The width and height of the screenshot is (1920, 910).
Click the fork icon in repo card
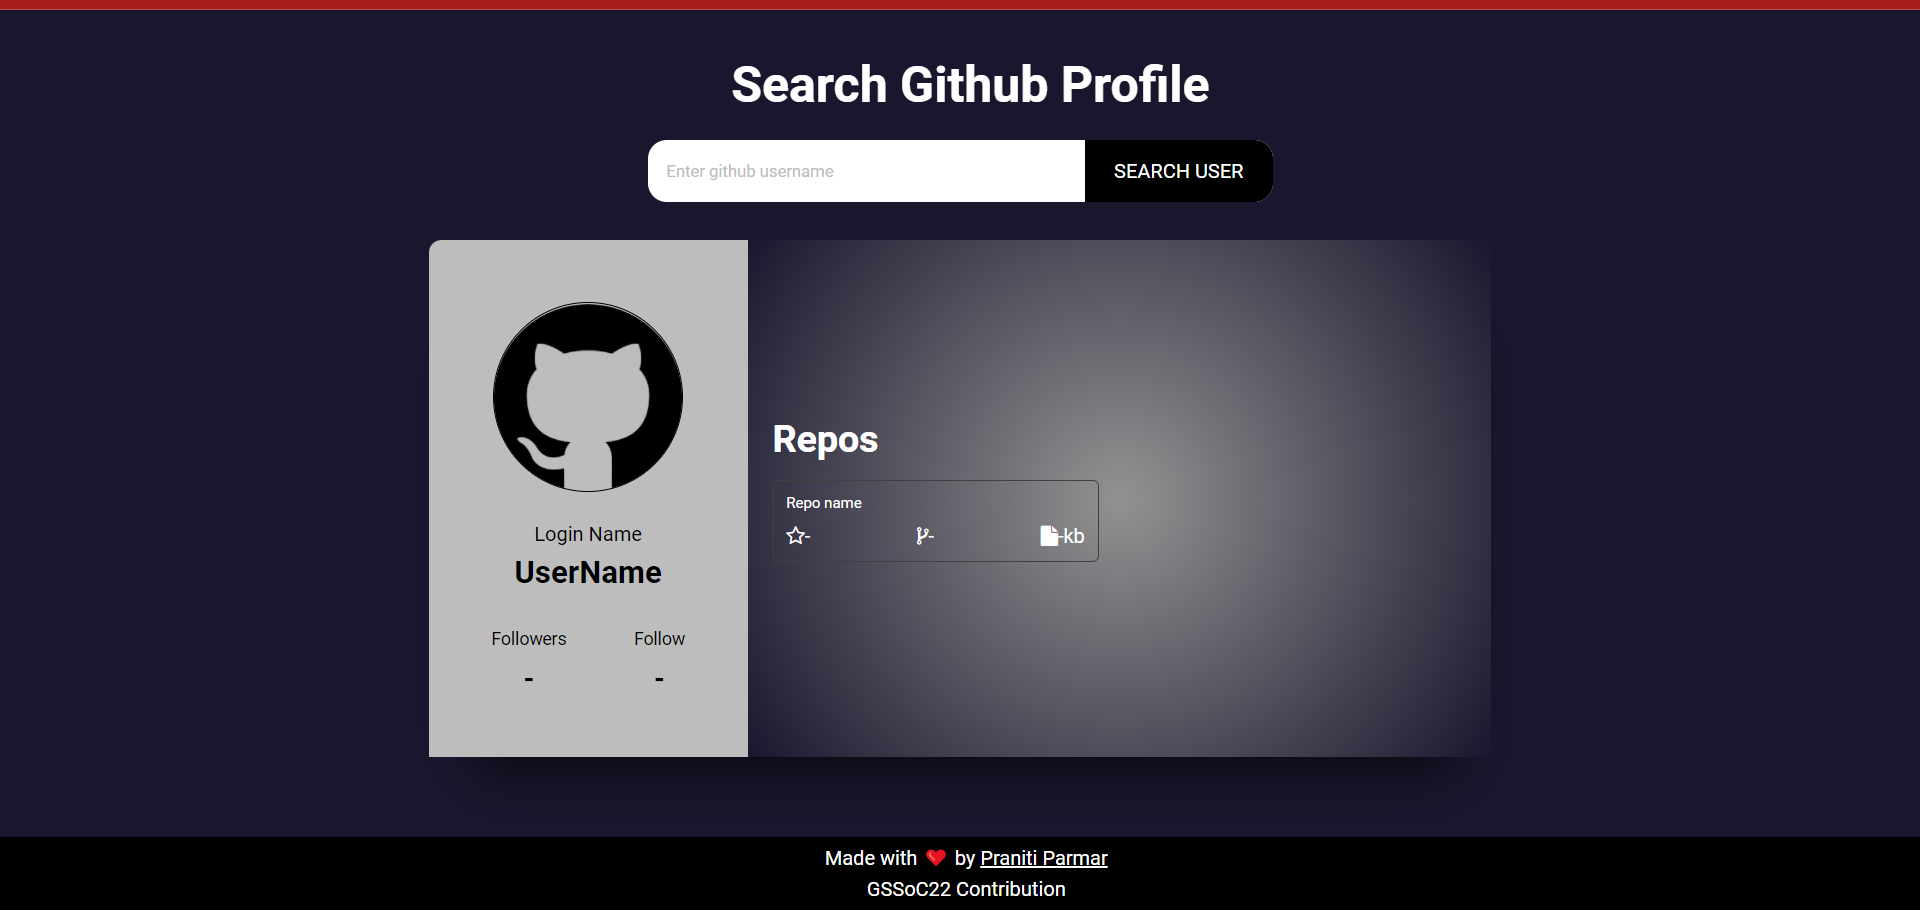point(921,536)
